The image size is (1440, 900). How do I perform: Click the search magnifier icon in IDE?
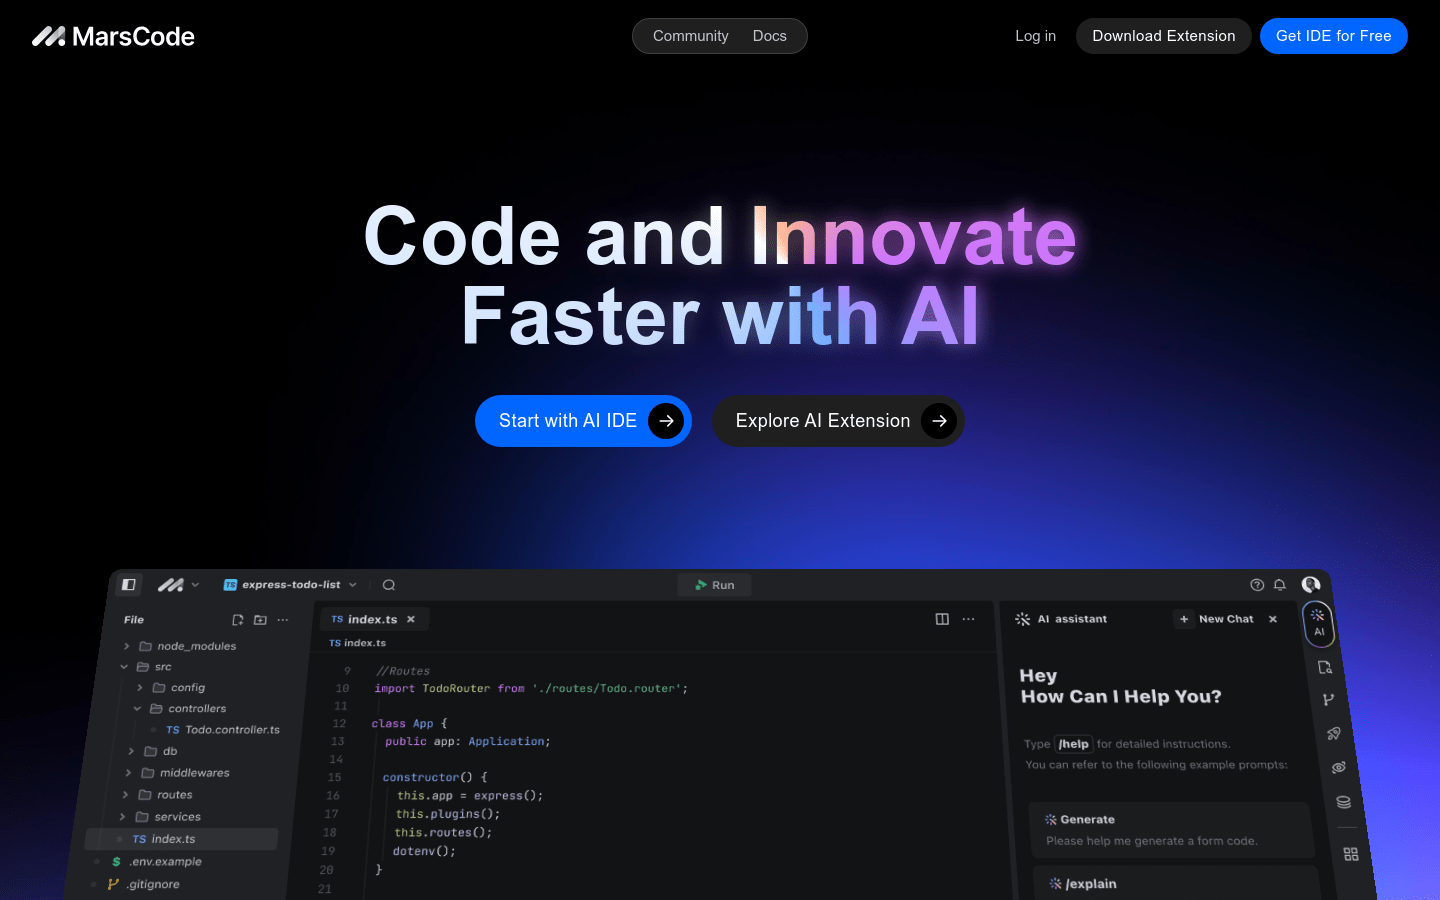(x=389, y=585)
